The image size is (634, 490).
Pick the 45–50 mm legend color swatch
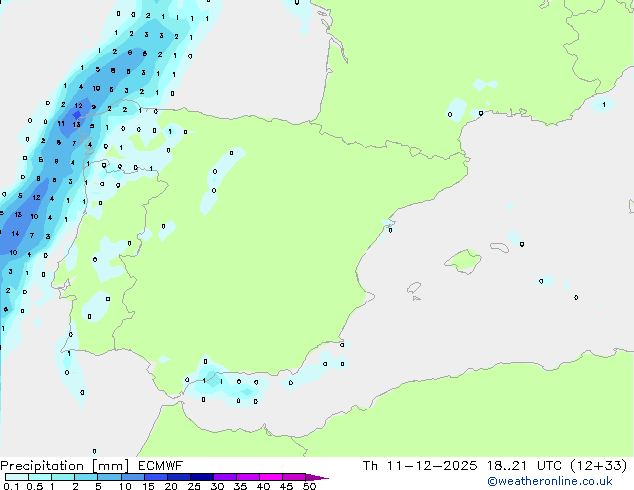294,477
